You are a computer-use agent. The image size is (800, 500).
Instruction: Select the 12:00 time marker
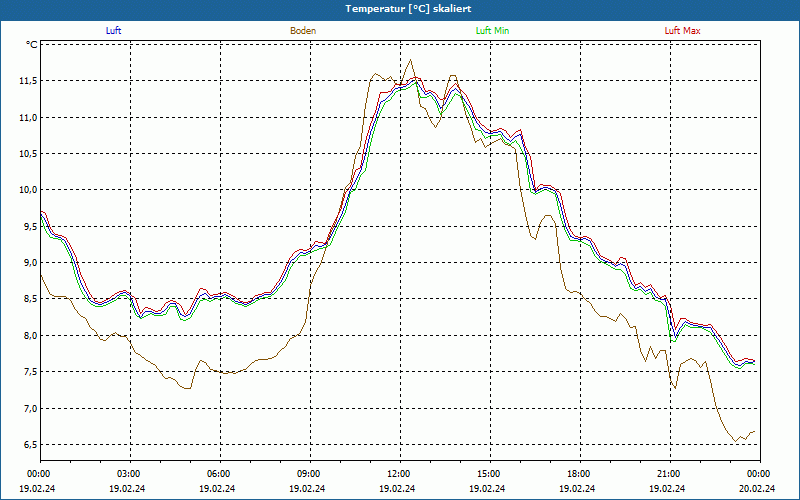pos(398,474)
